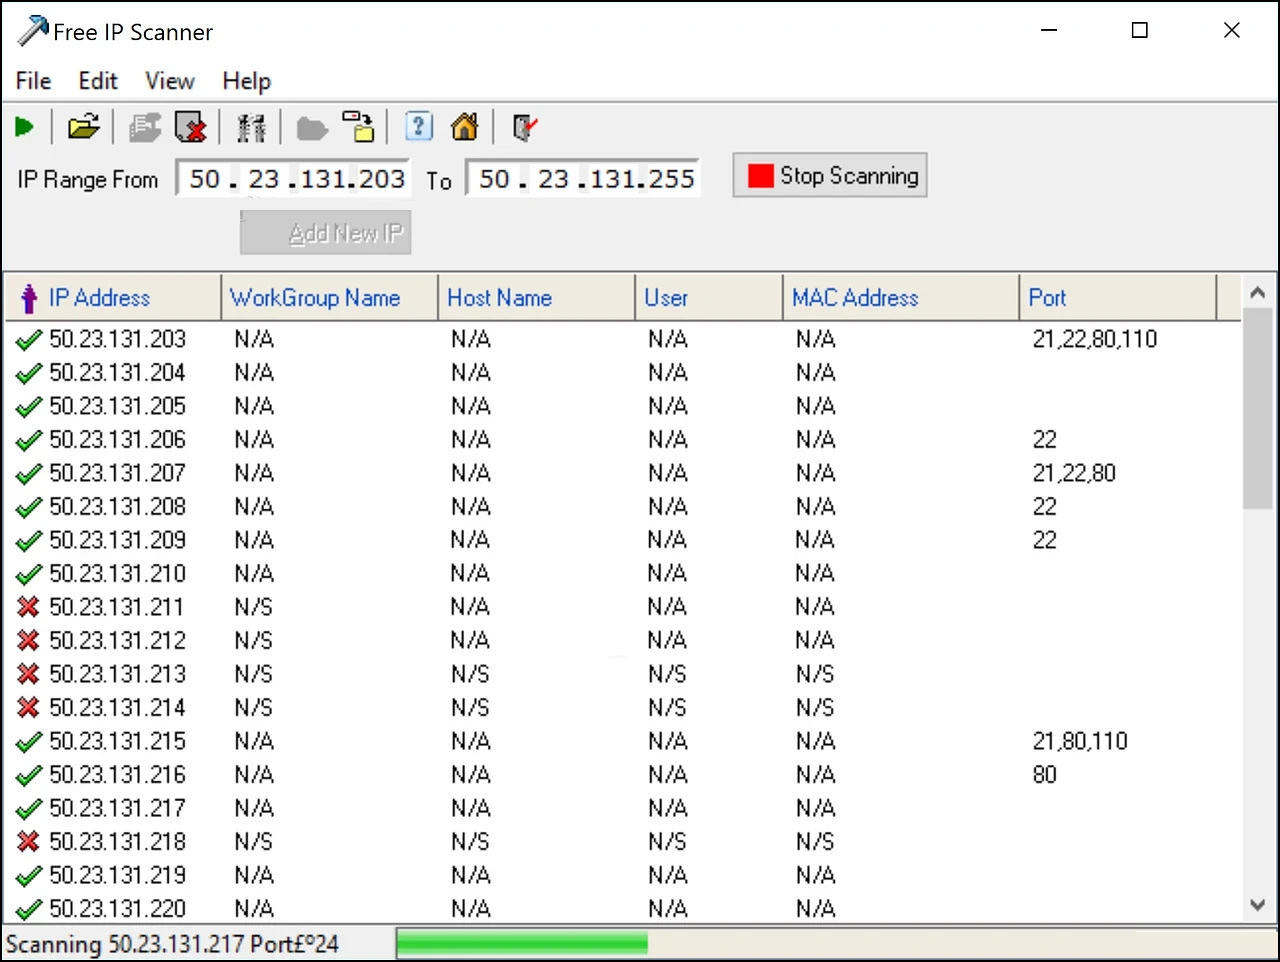Viewport: 1280px width, 962px height.
Task: Click the To IP range input field
Action: click(584, 177)
